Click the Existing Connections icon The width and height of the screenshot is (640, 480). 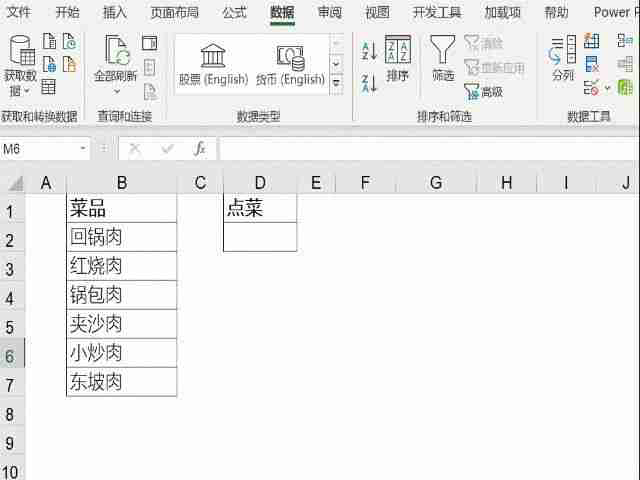click(69, 64)
